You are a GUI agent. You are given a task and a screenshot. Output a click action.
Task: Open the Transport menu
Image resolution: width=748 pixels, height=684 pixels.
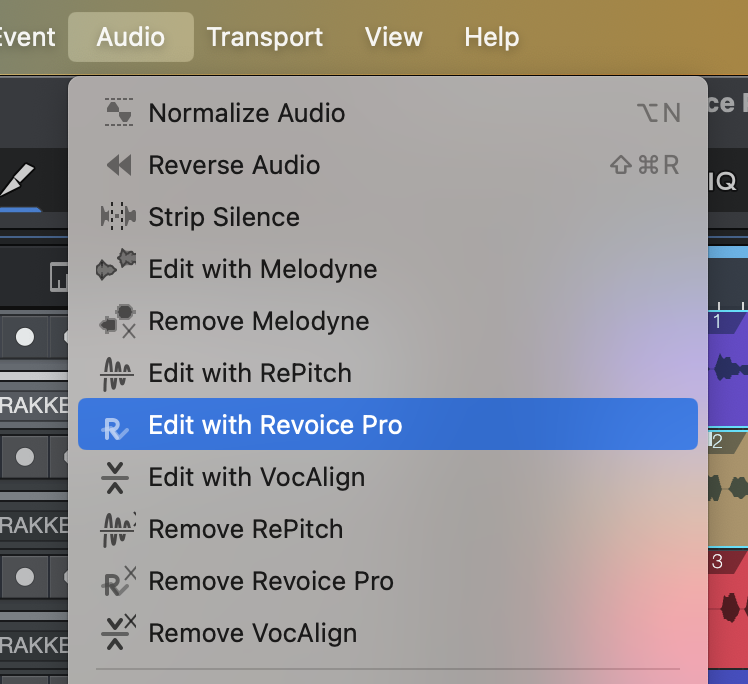pos(264,37)
